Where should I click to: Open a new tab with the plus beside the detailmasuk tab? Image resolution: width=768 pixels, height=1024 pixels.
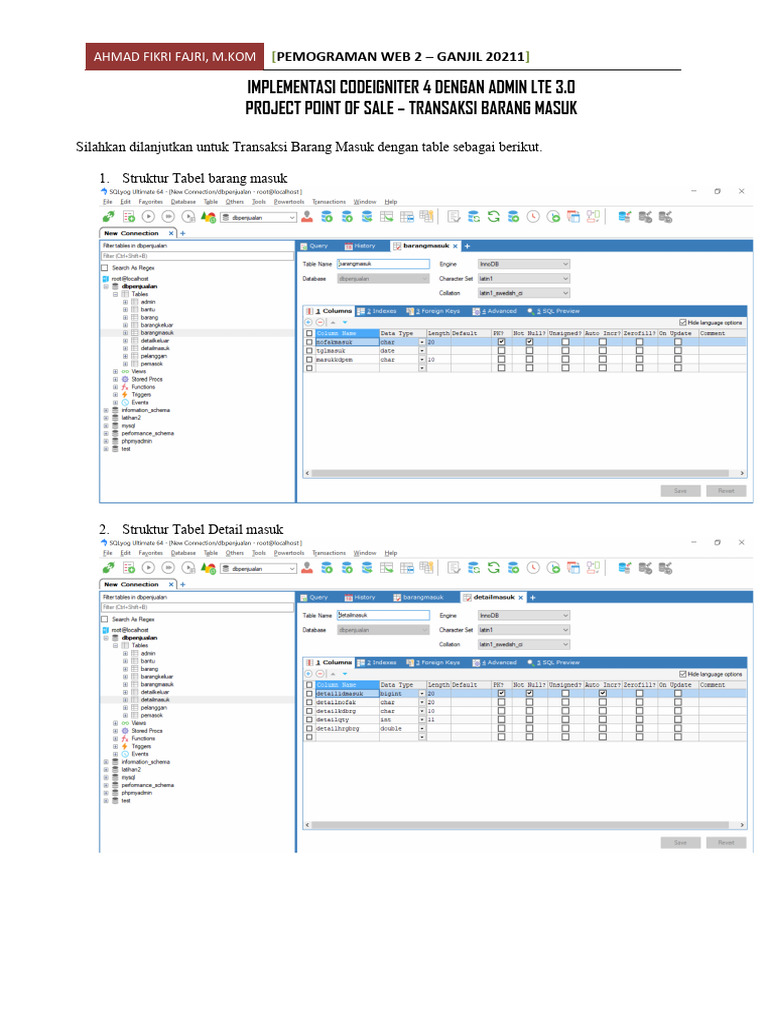point(533,598)
